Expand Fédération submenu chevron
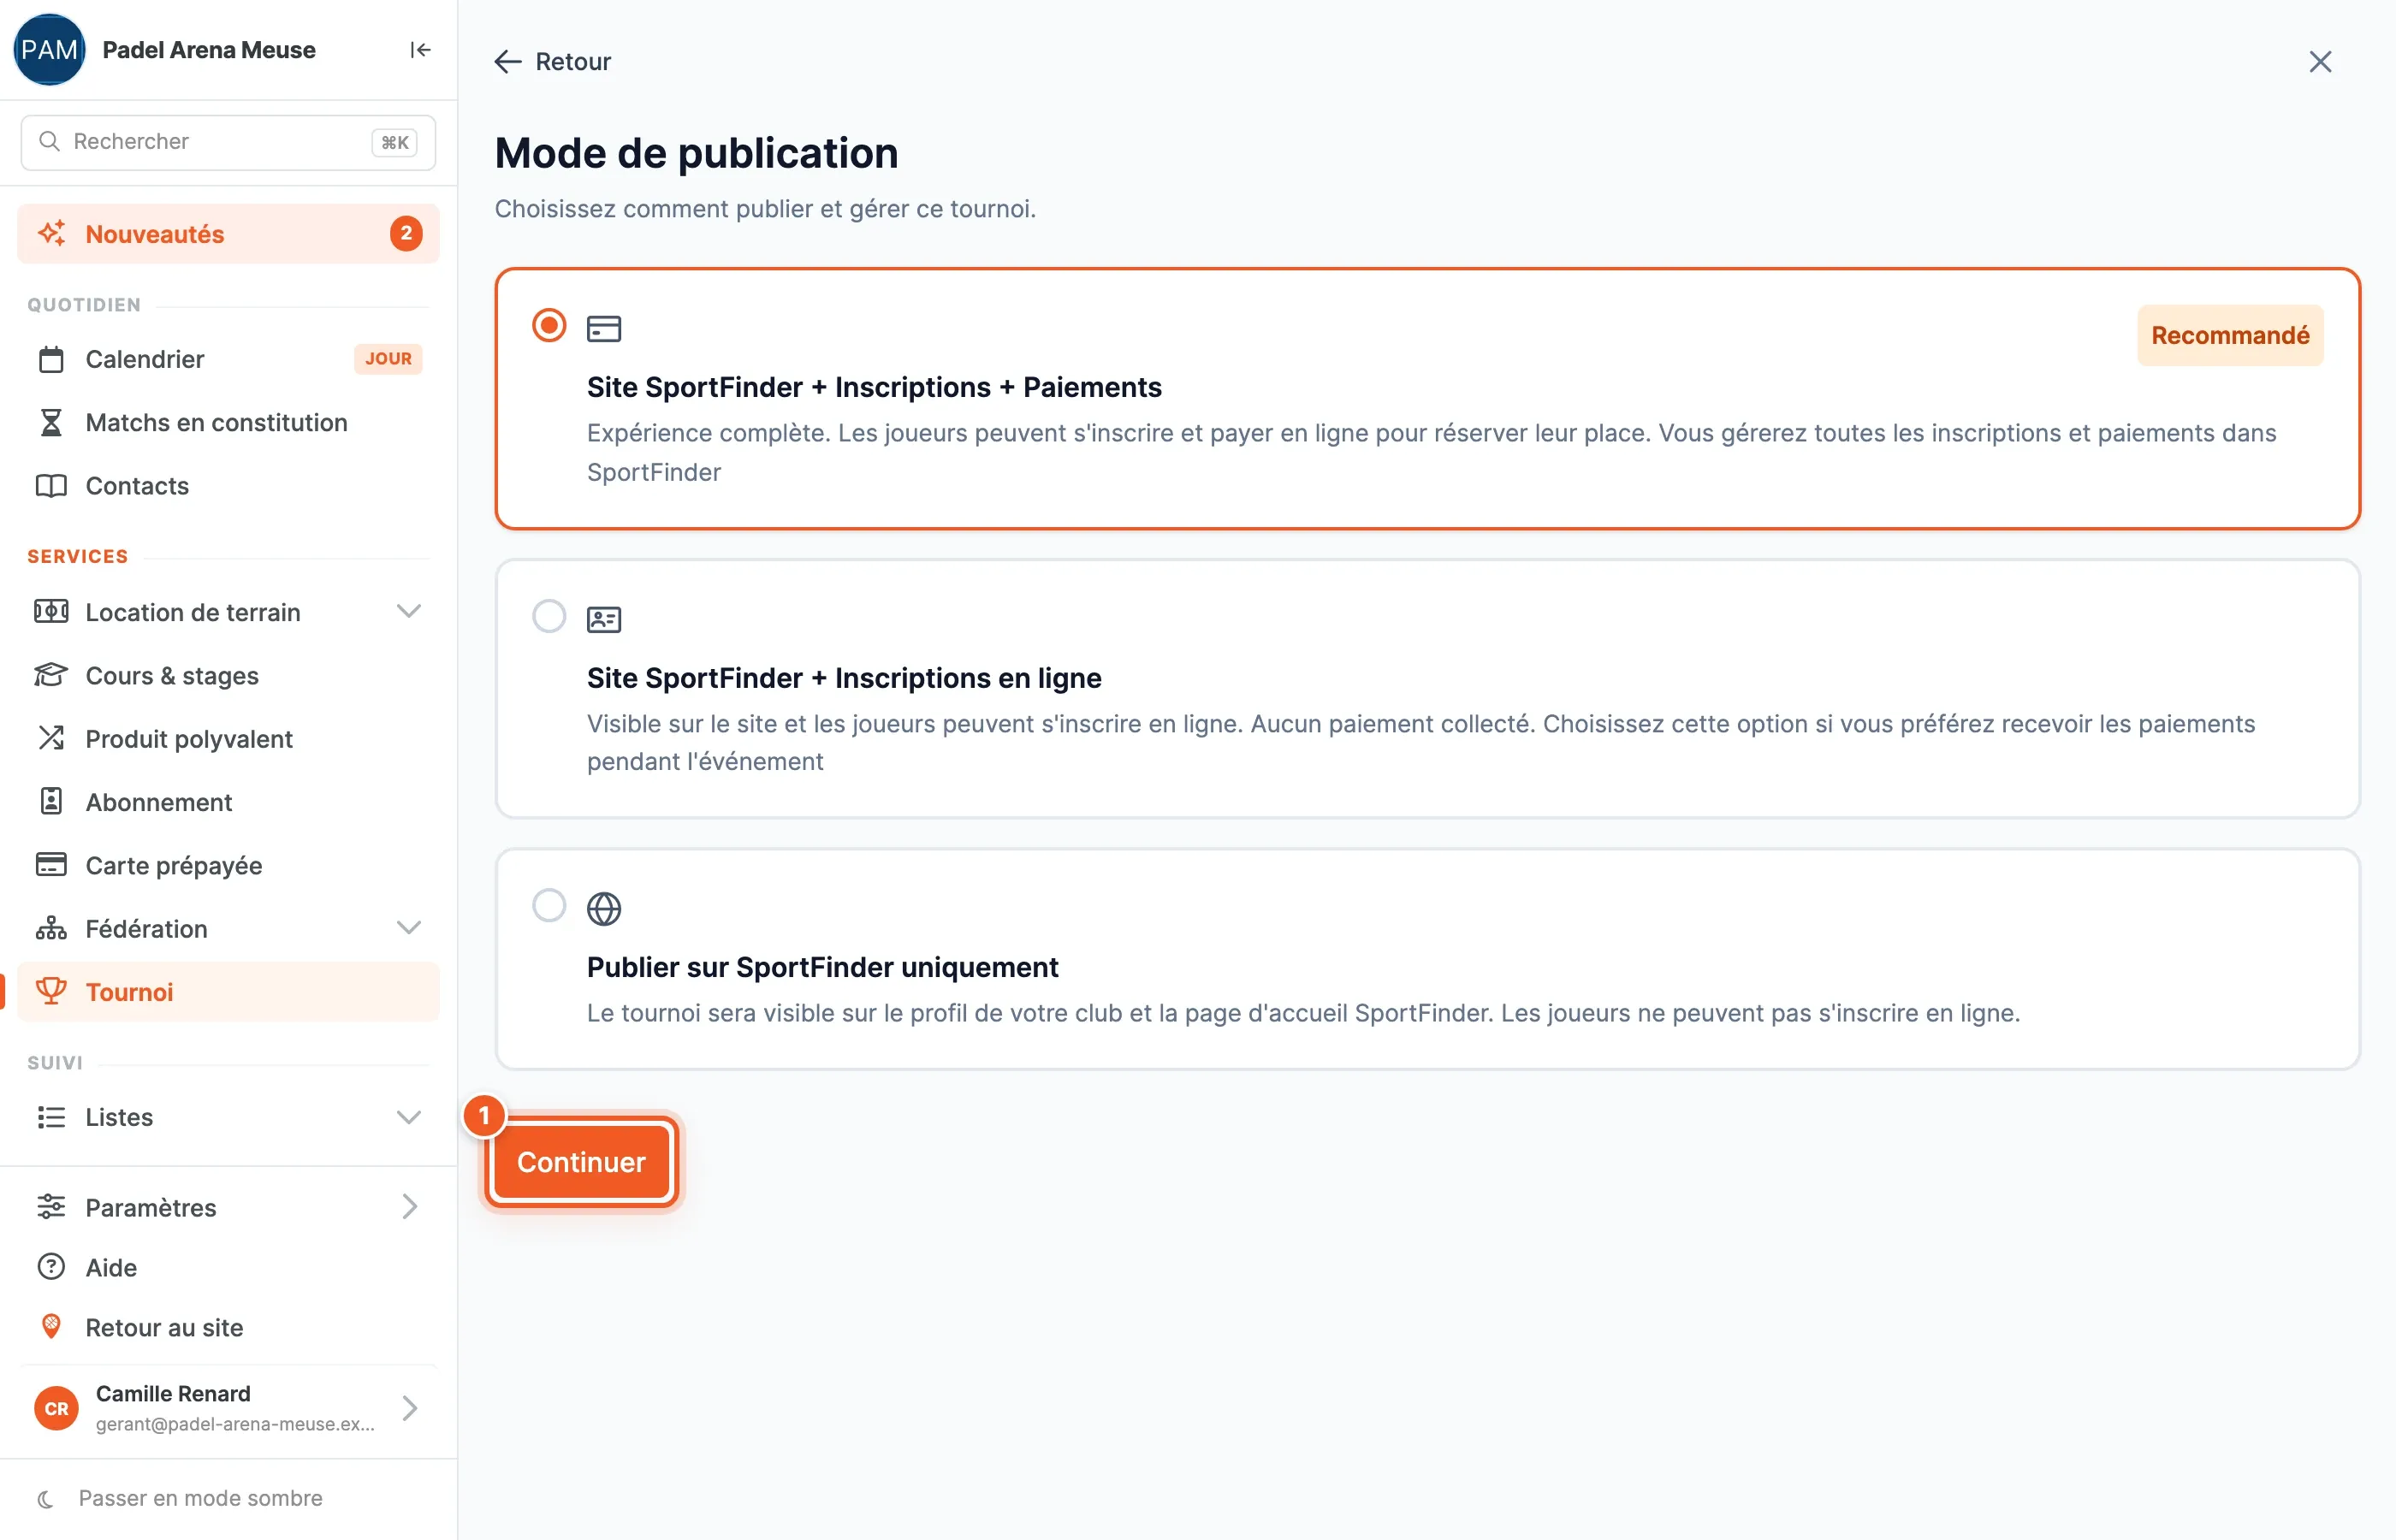This screenshot has height=1540, width=2396. tap(408, 928)
